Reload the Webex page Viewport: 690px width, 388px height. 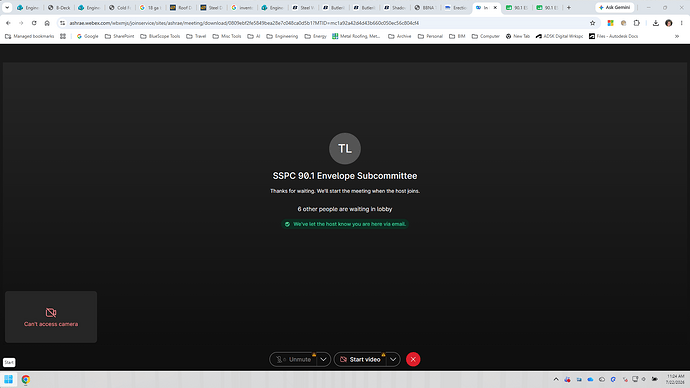[x=34, y=23]
